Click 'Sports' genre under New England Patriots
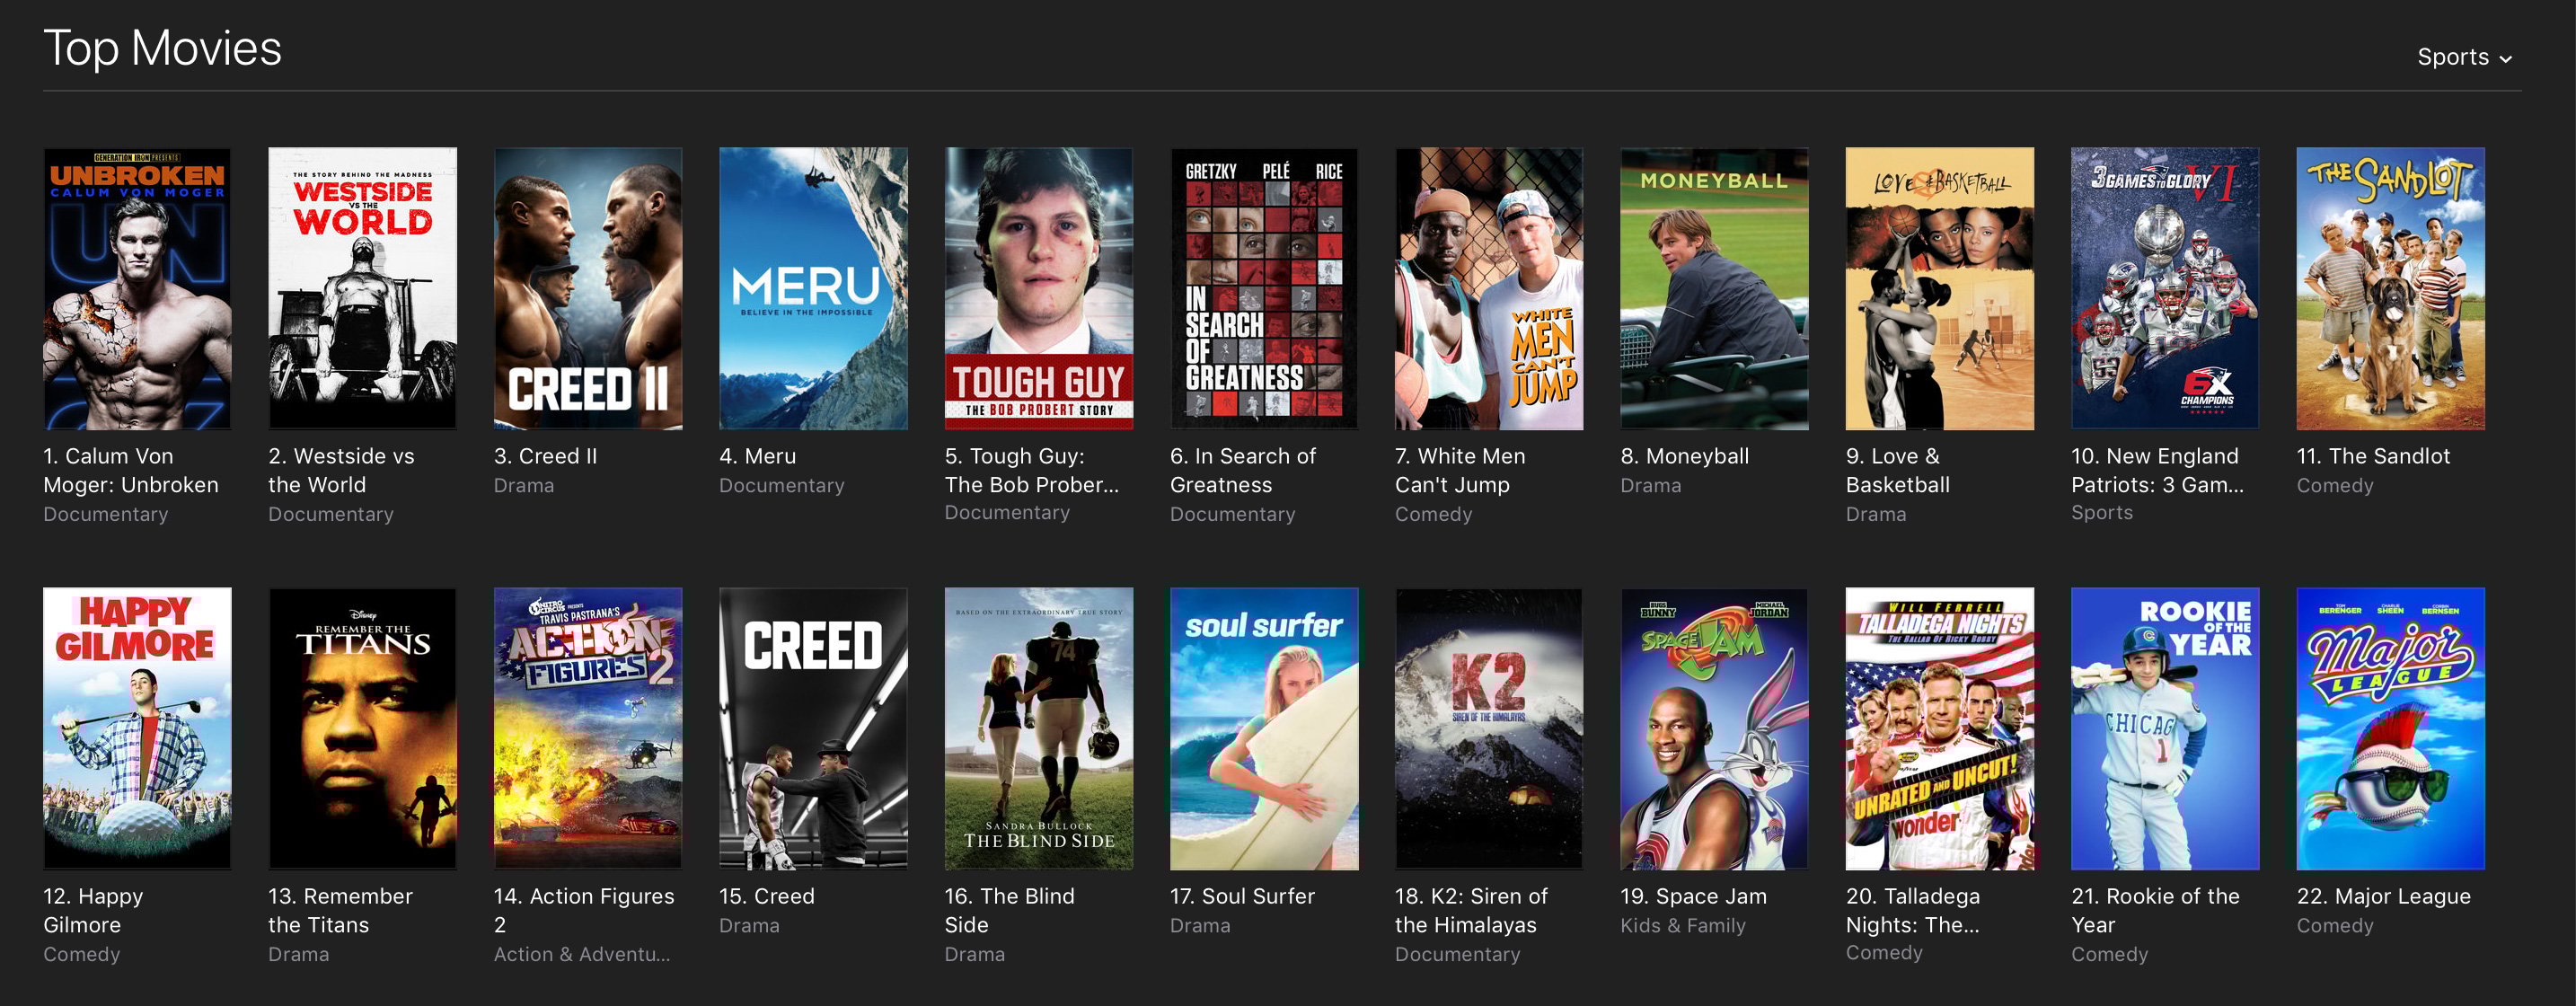The width and height of the screenshot is (2576, 1006). click(x=2102, y=513)
